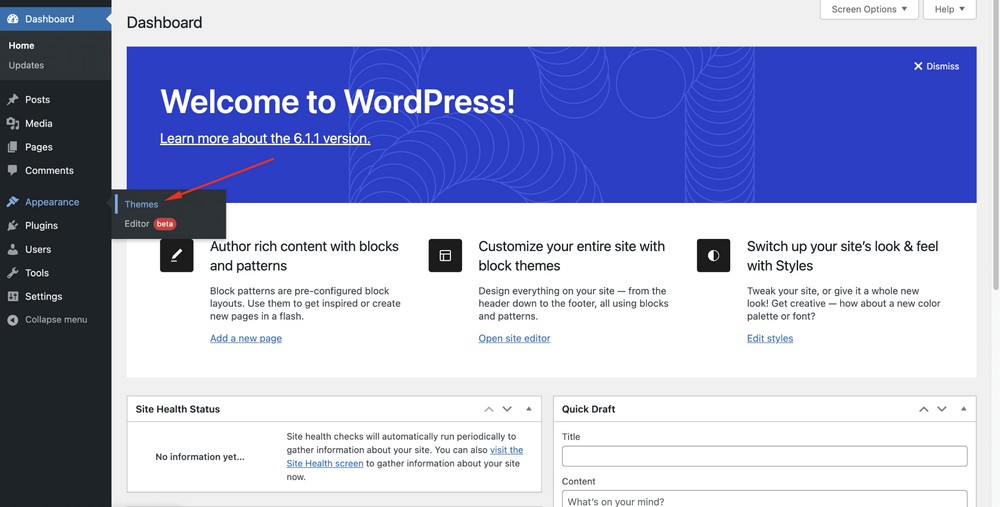Viewport: 1000px width, 507px height.
Task: Expand the Help dropdown panel
Action: 949,10
